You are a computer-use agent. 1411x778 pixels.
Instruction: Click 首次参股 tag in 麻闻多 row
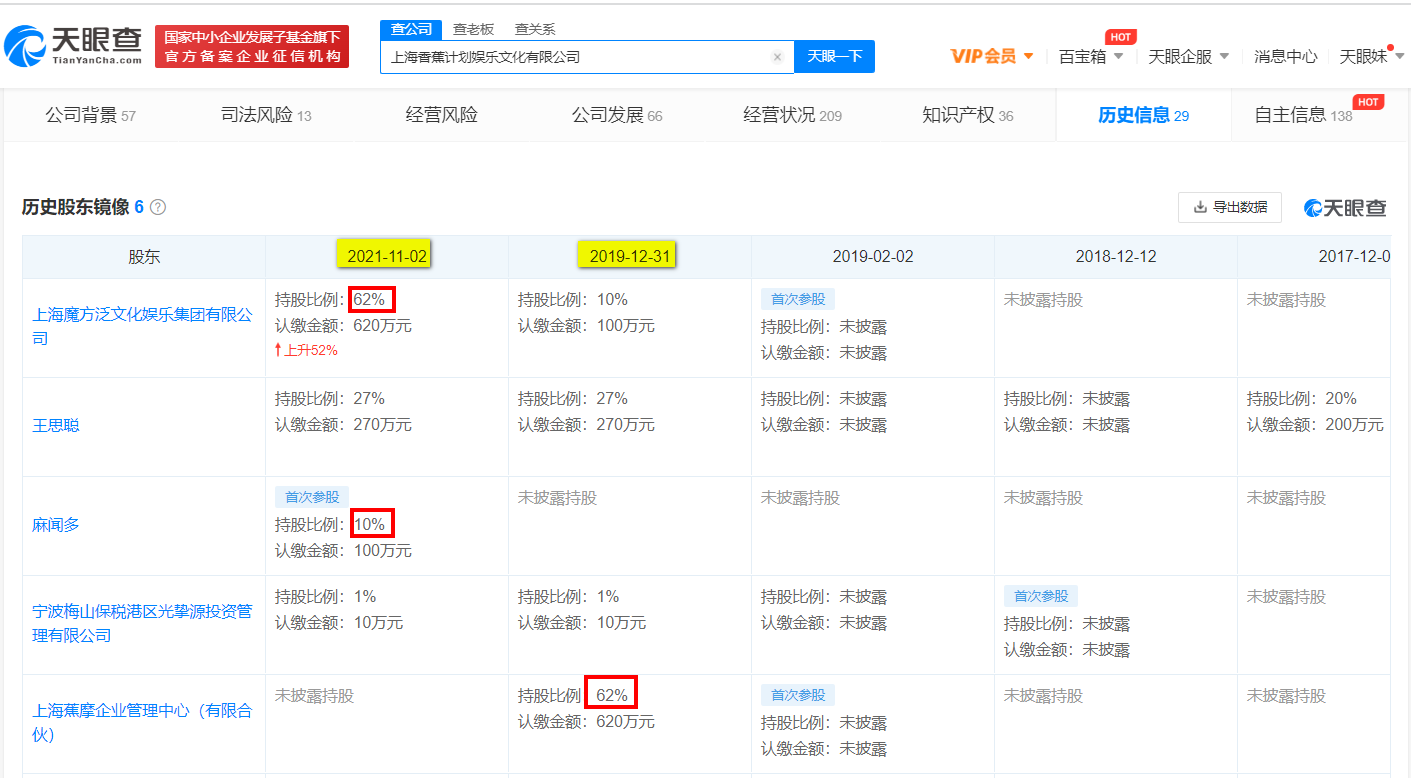pyautogui.click(x=312, y=497)
